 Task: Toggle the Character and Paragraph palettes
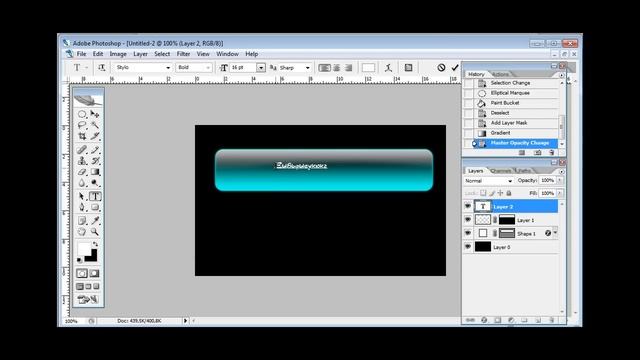pyautogui.click(x=408, y=68)
